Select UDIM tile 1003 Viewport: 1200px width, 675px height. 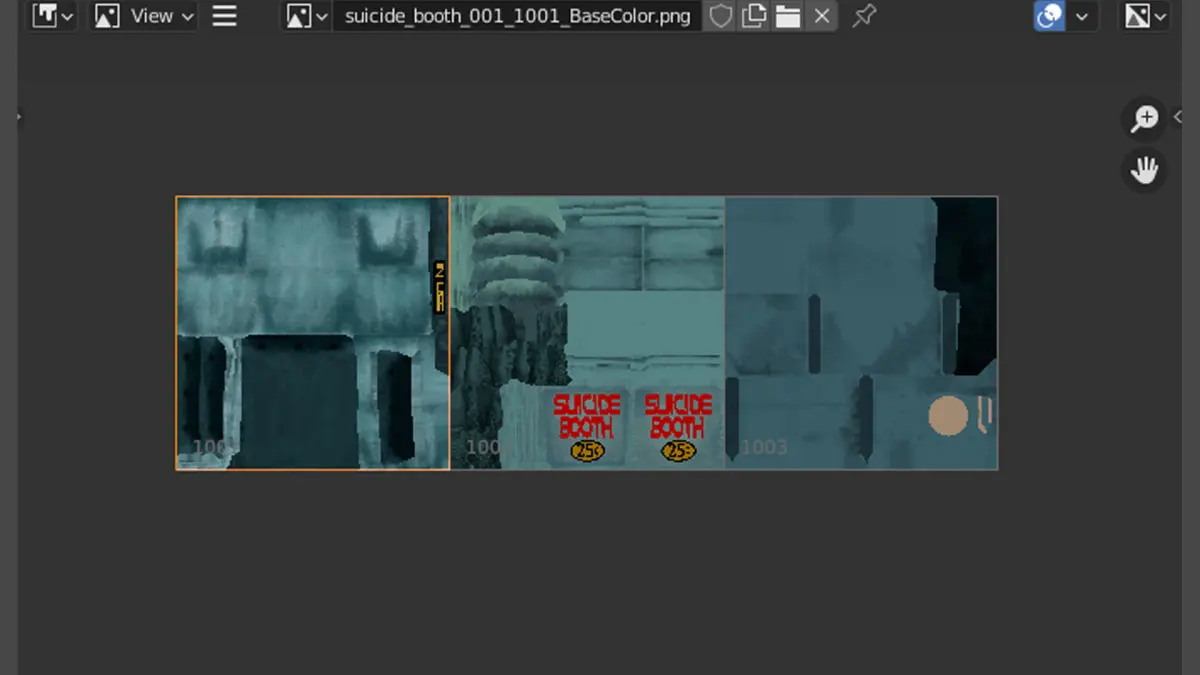[861, 333]
